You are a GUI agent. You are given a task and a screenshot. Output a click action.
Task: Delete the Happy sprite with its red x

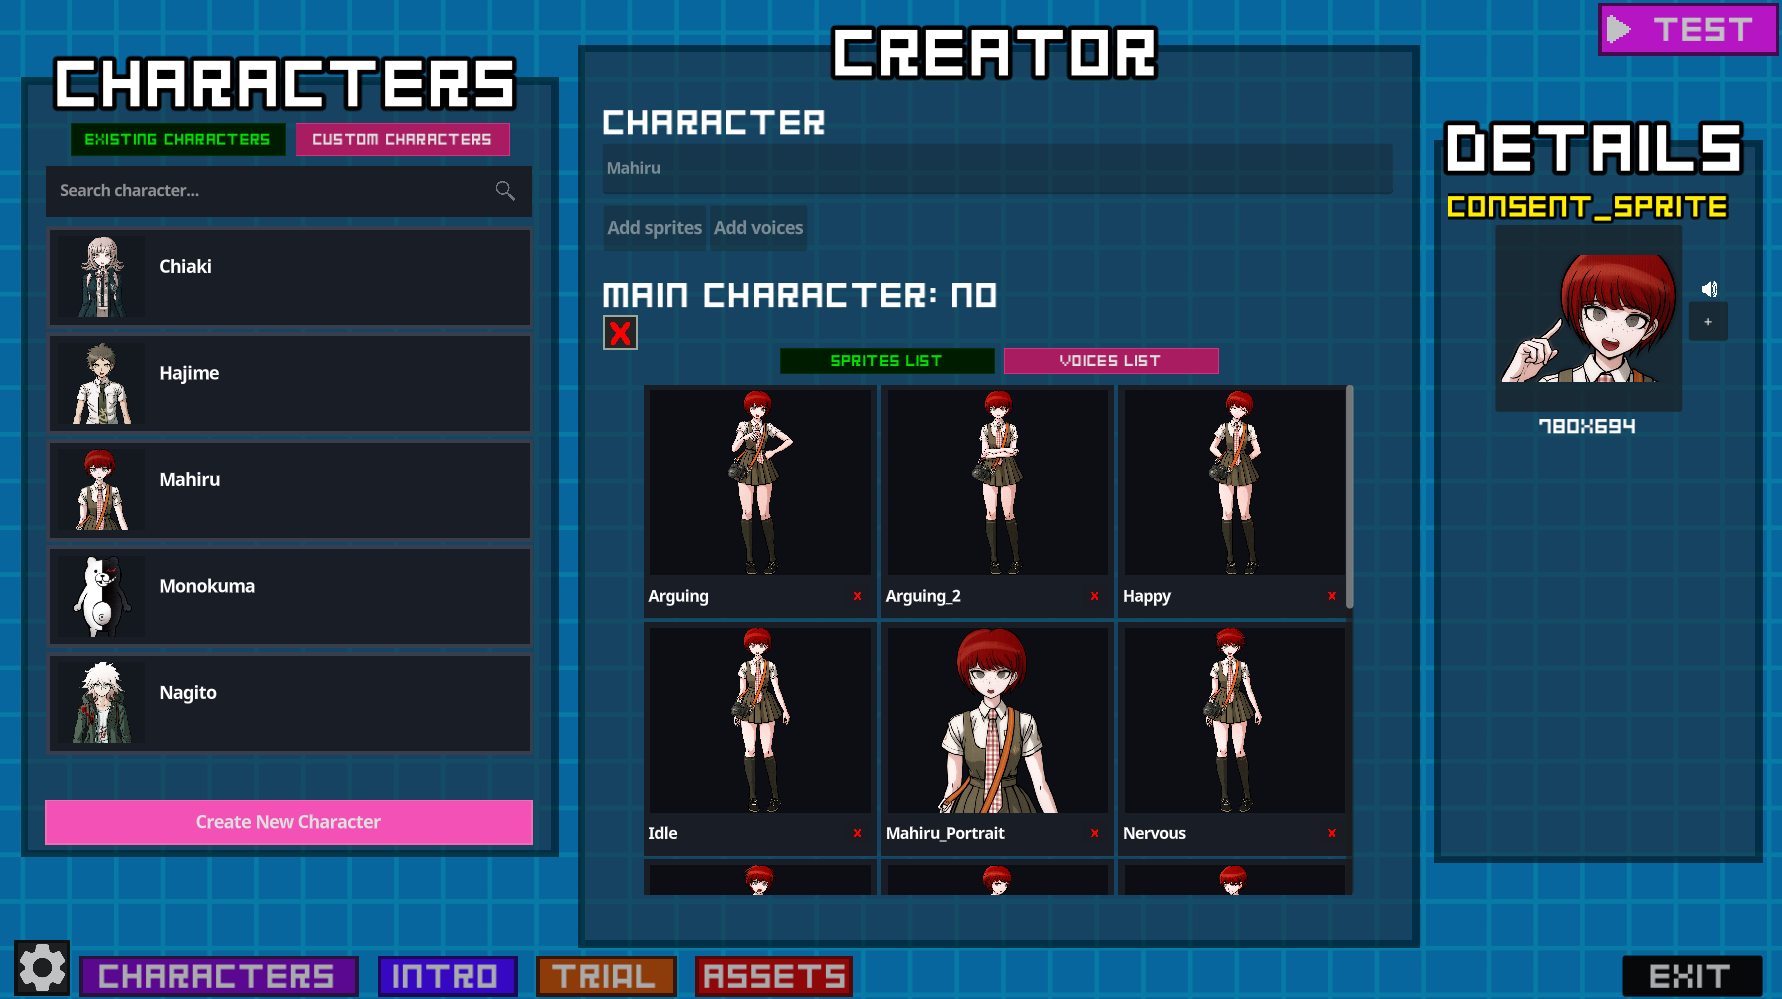[1331, 596]
